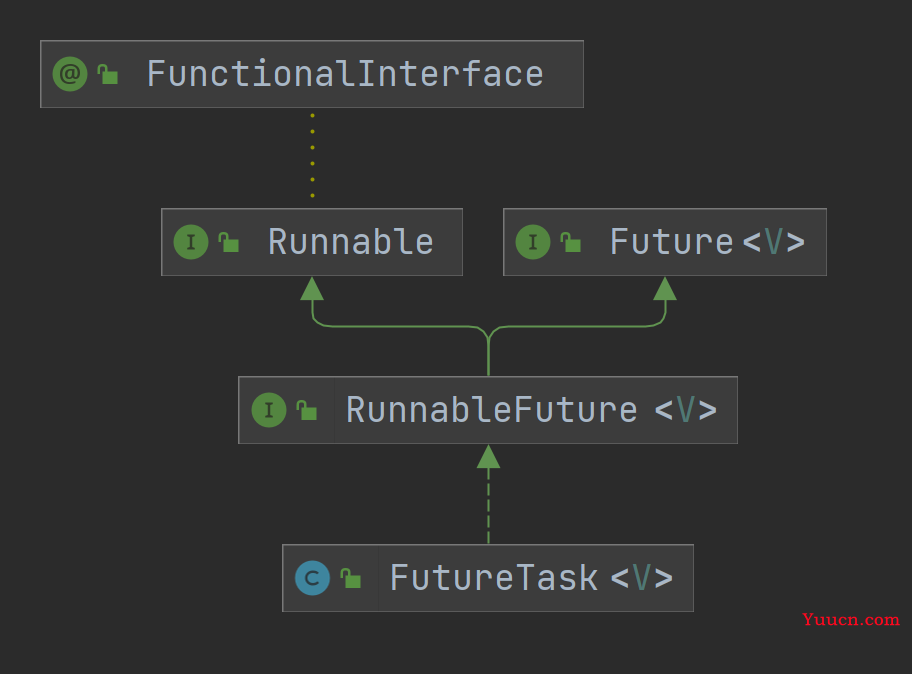Select the FutureTask<V> node label
912x674 pixels.
[532, 578]
